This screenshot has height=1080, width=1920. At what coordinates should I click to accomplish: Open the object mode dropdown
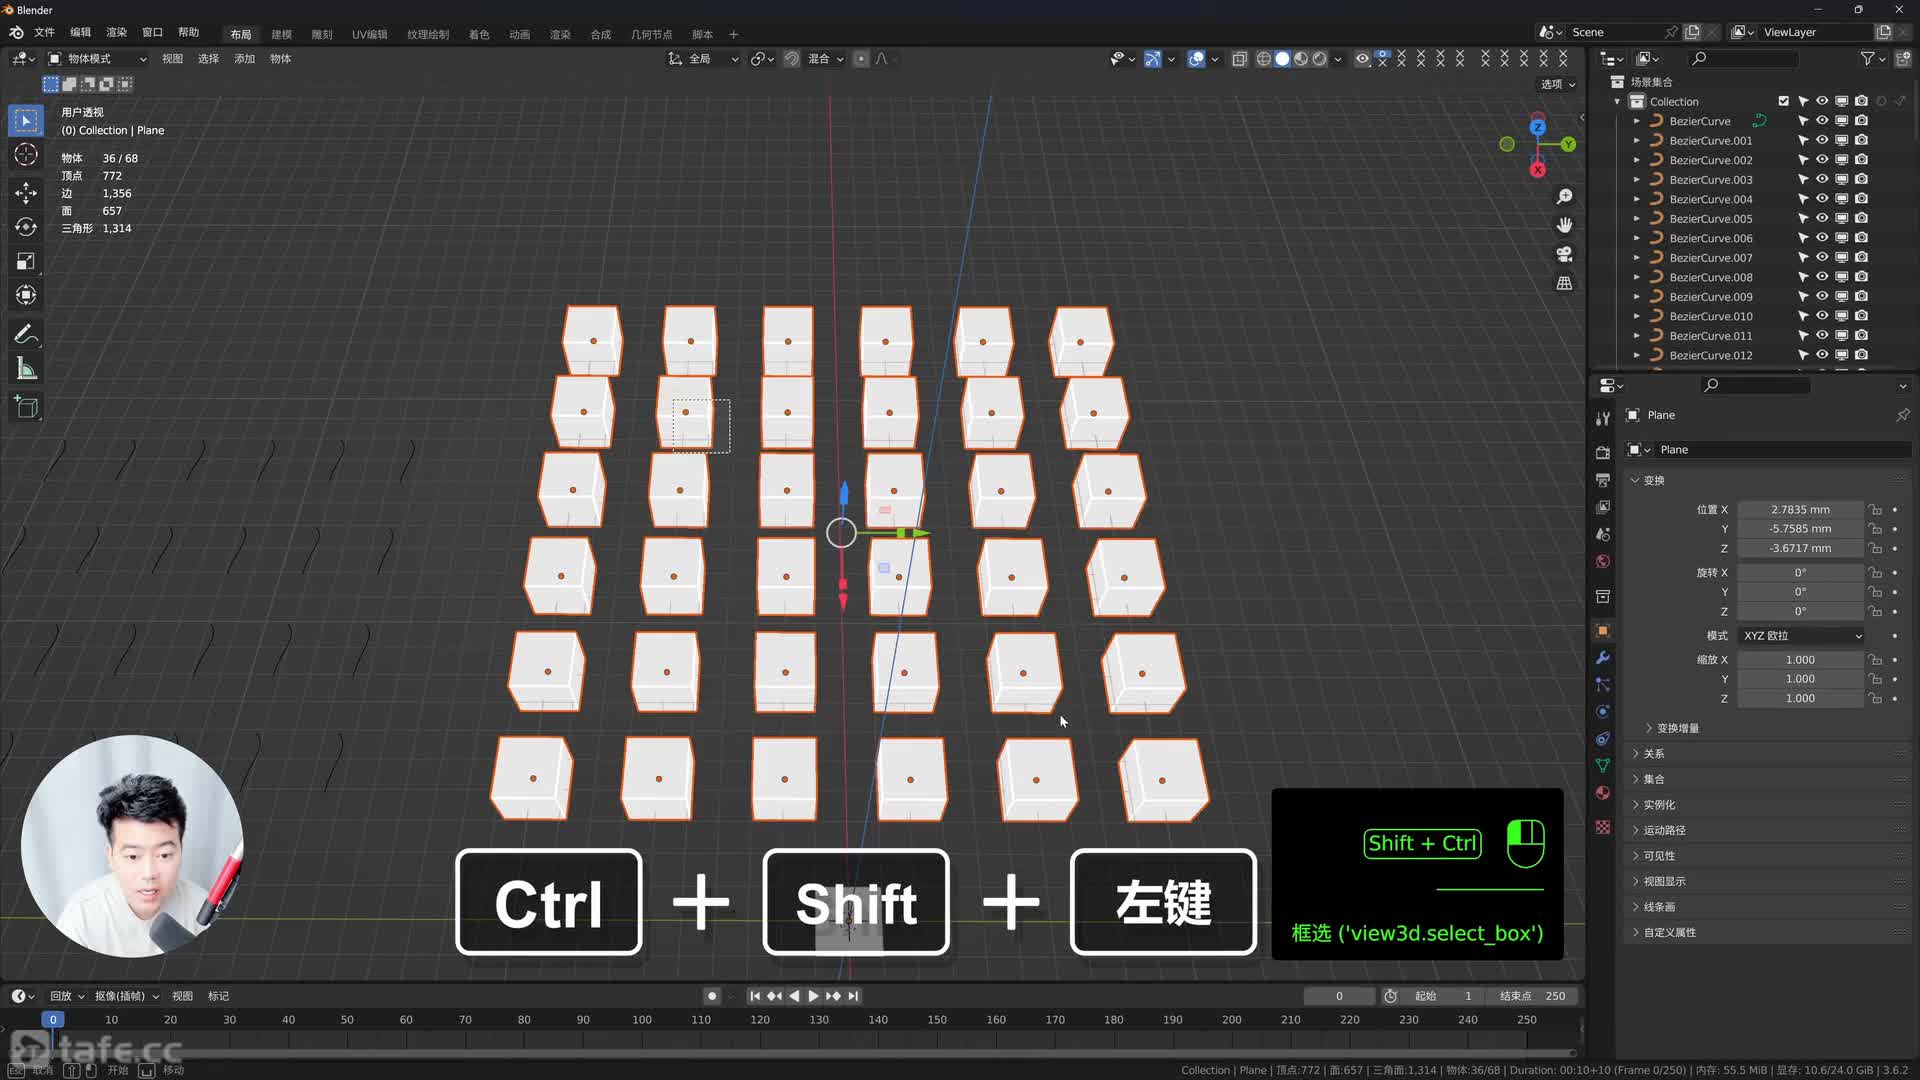97,59
